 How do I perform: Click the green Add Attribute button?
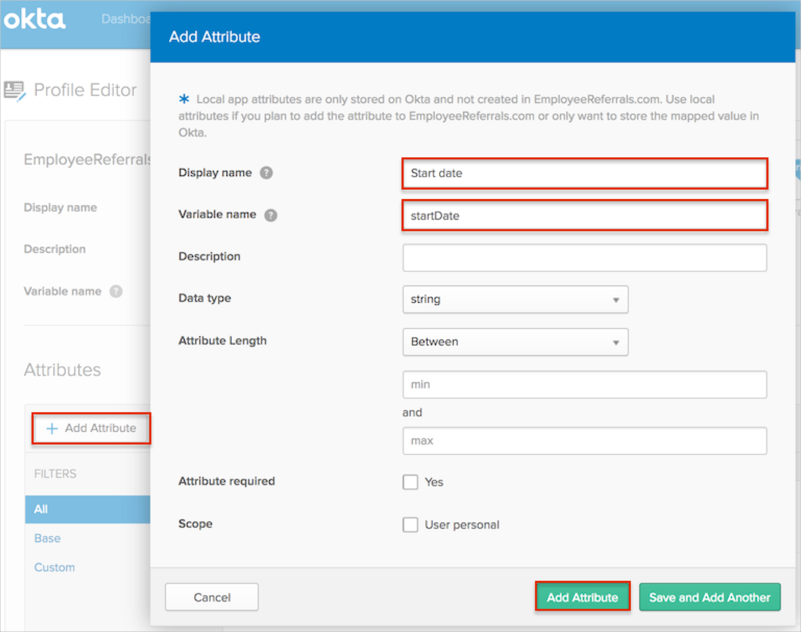tap(582, 597)
